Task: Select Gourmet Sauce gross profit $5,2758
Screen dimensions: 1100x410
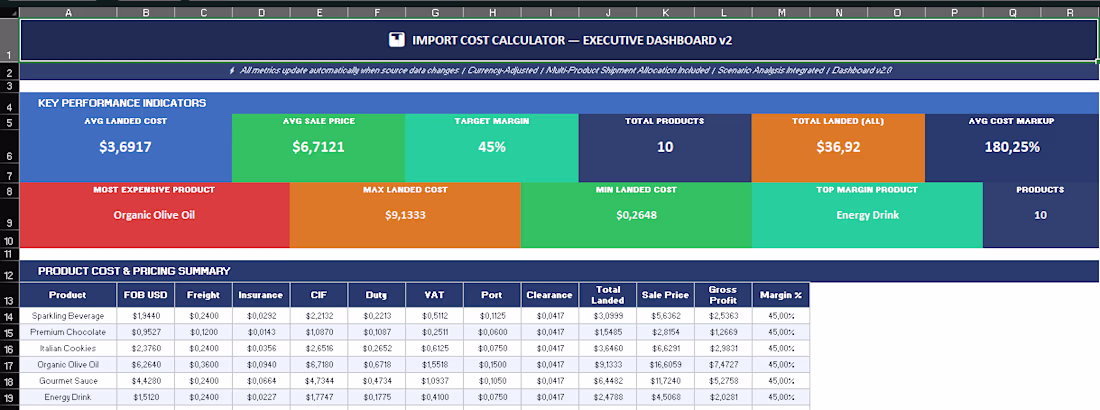Action: (x=723, y=381)
